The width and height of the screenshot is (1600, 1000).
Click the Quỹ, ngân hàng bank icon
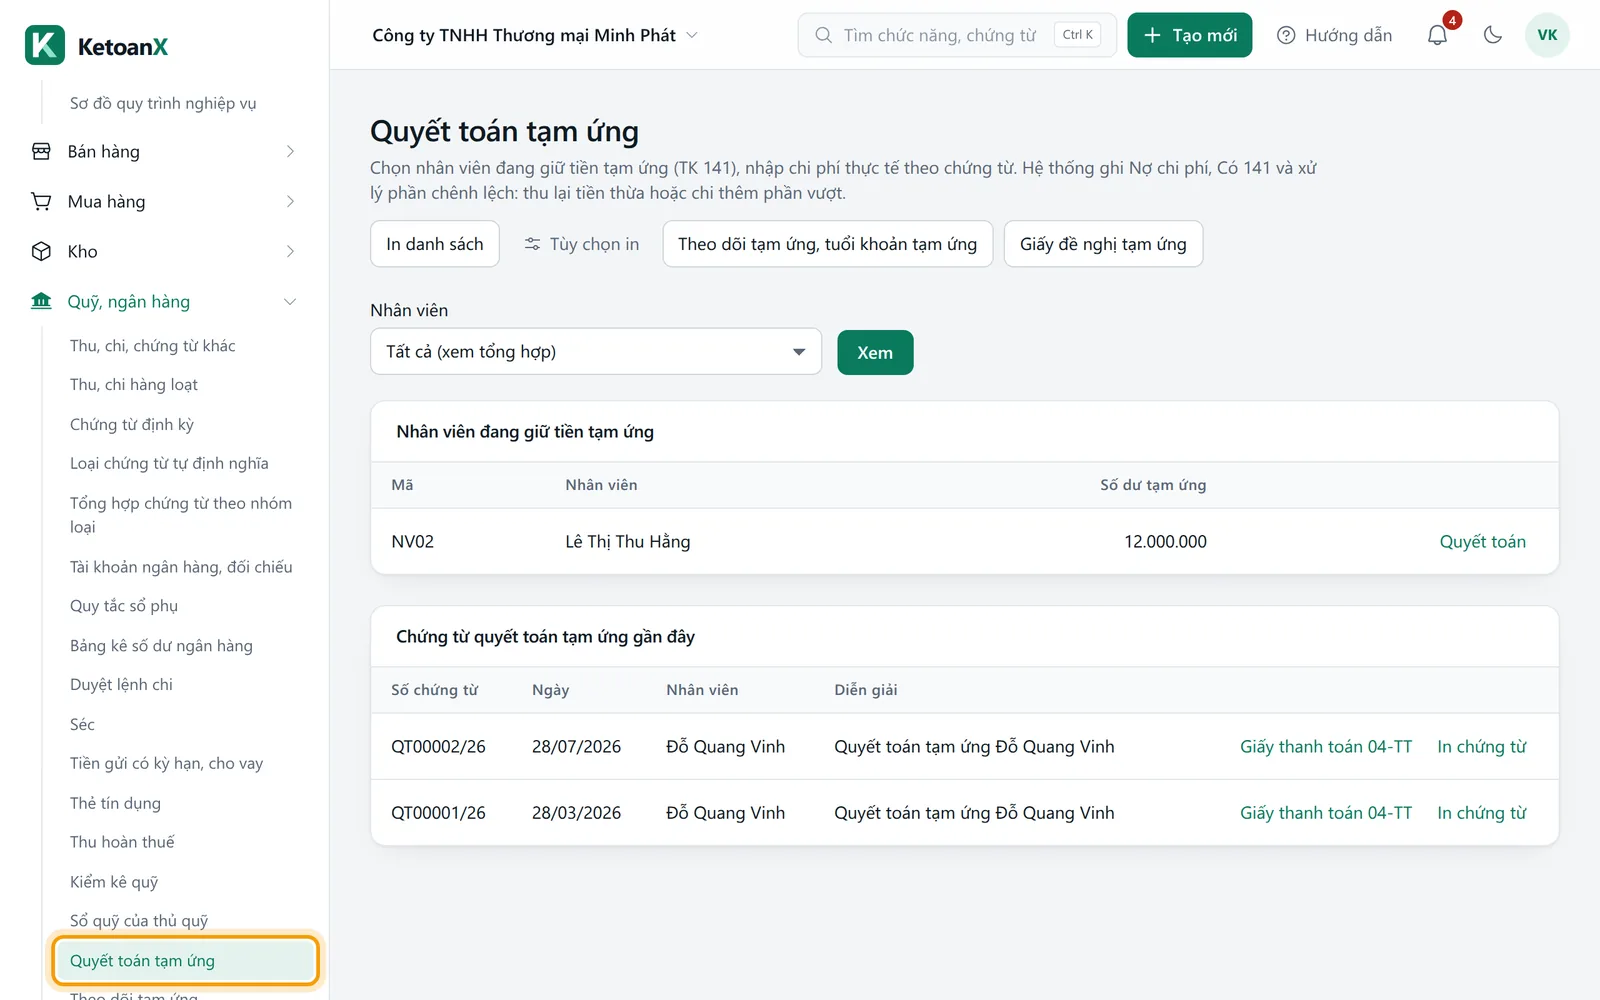(x=41, y=302)
